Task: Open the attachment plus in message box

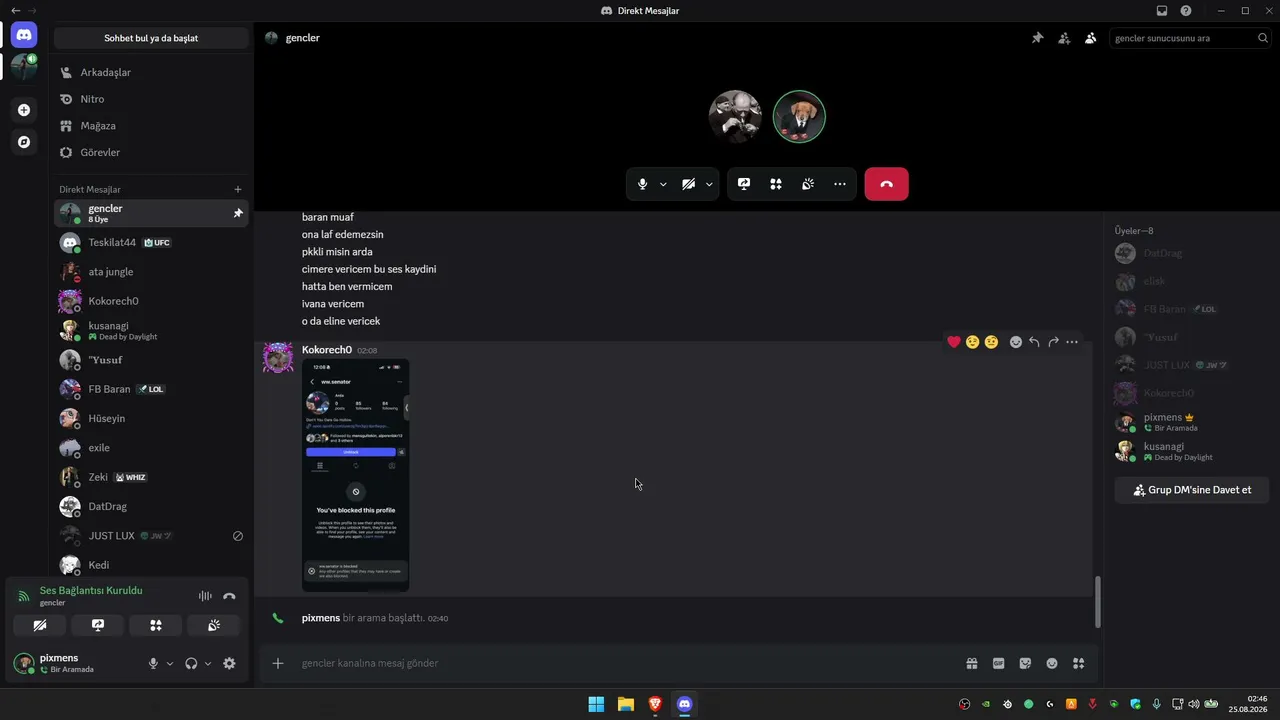Action: tap(278, 663)
